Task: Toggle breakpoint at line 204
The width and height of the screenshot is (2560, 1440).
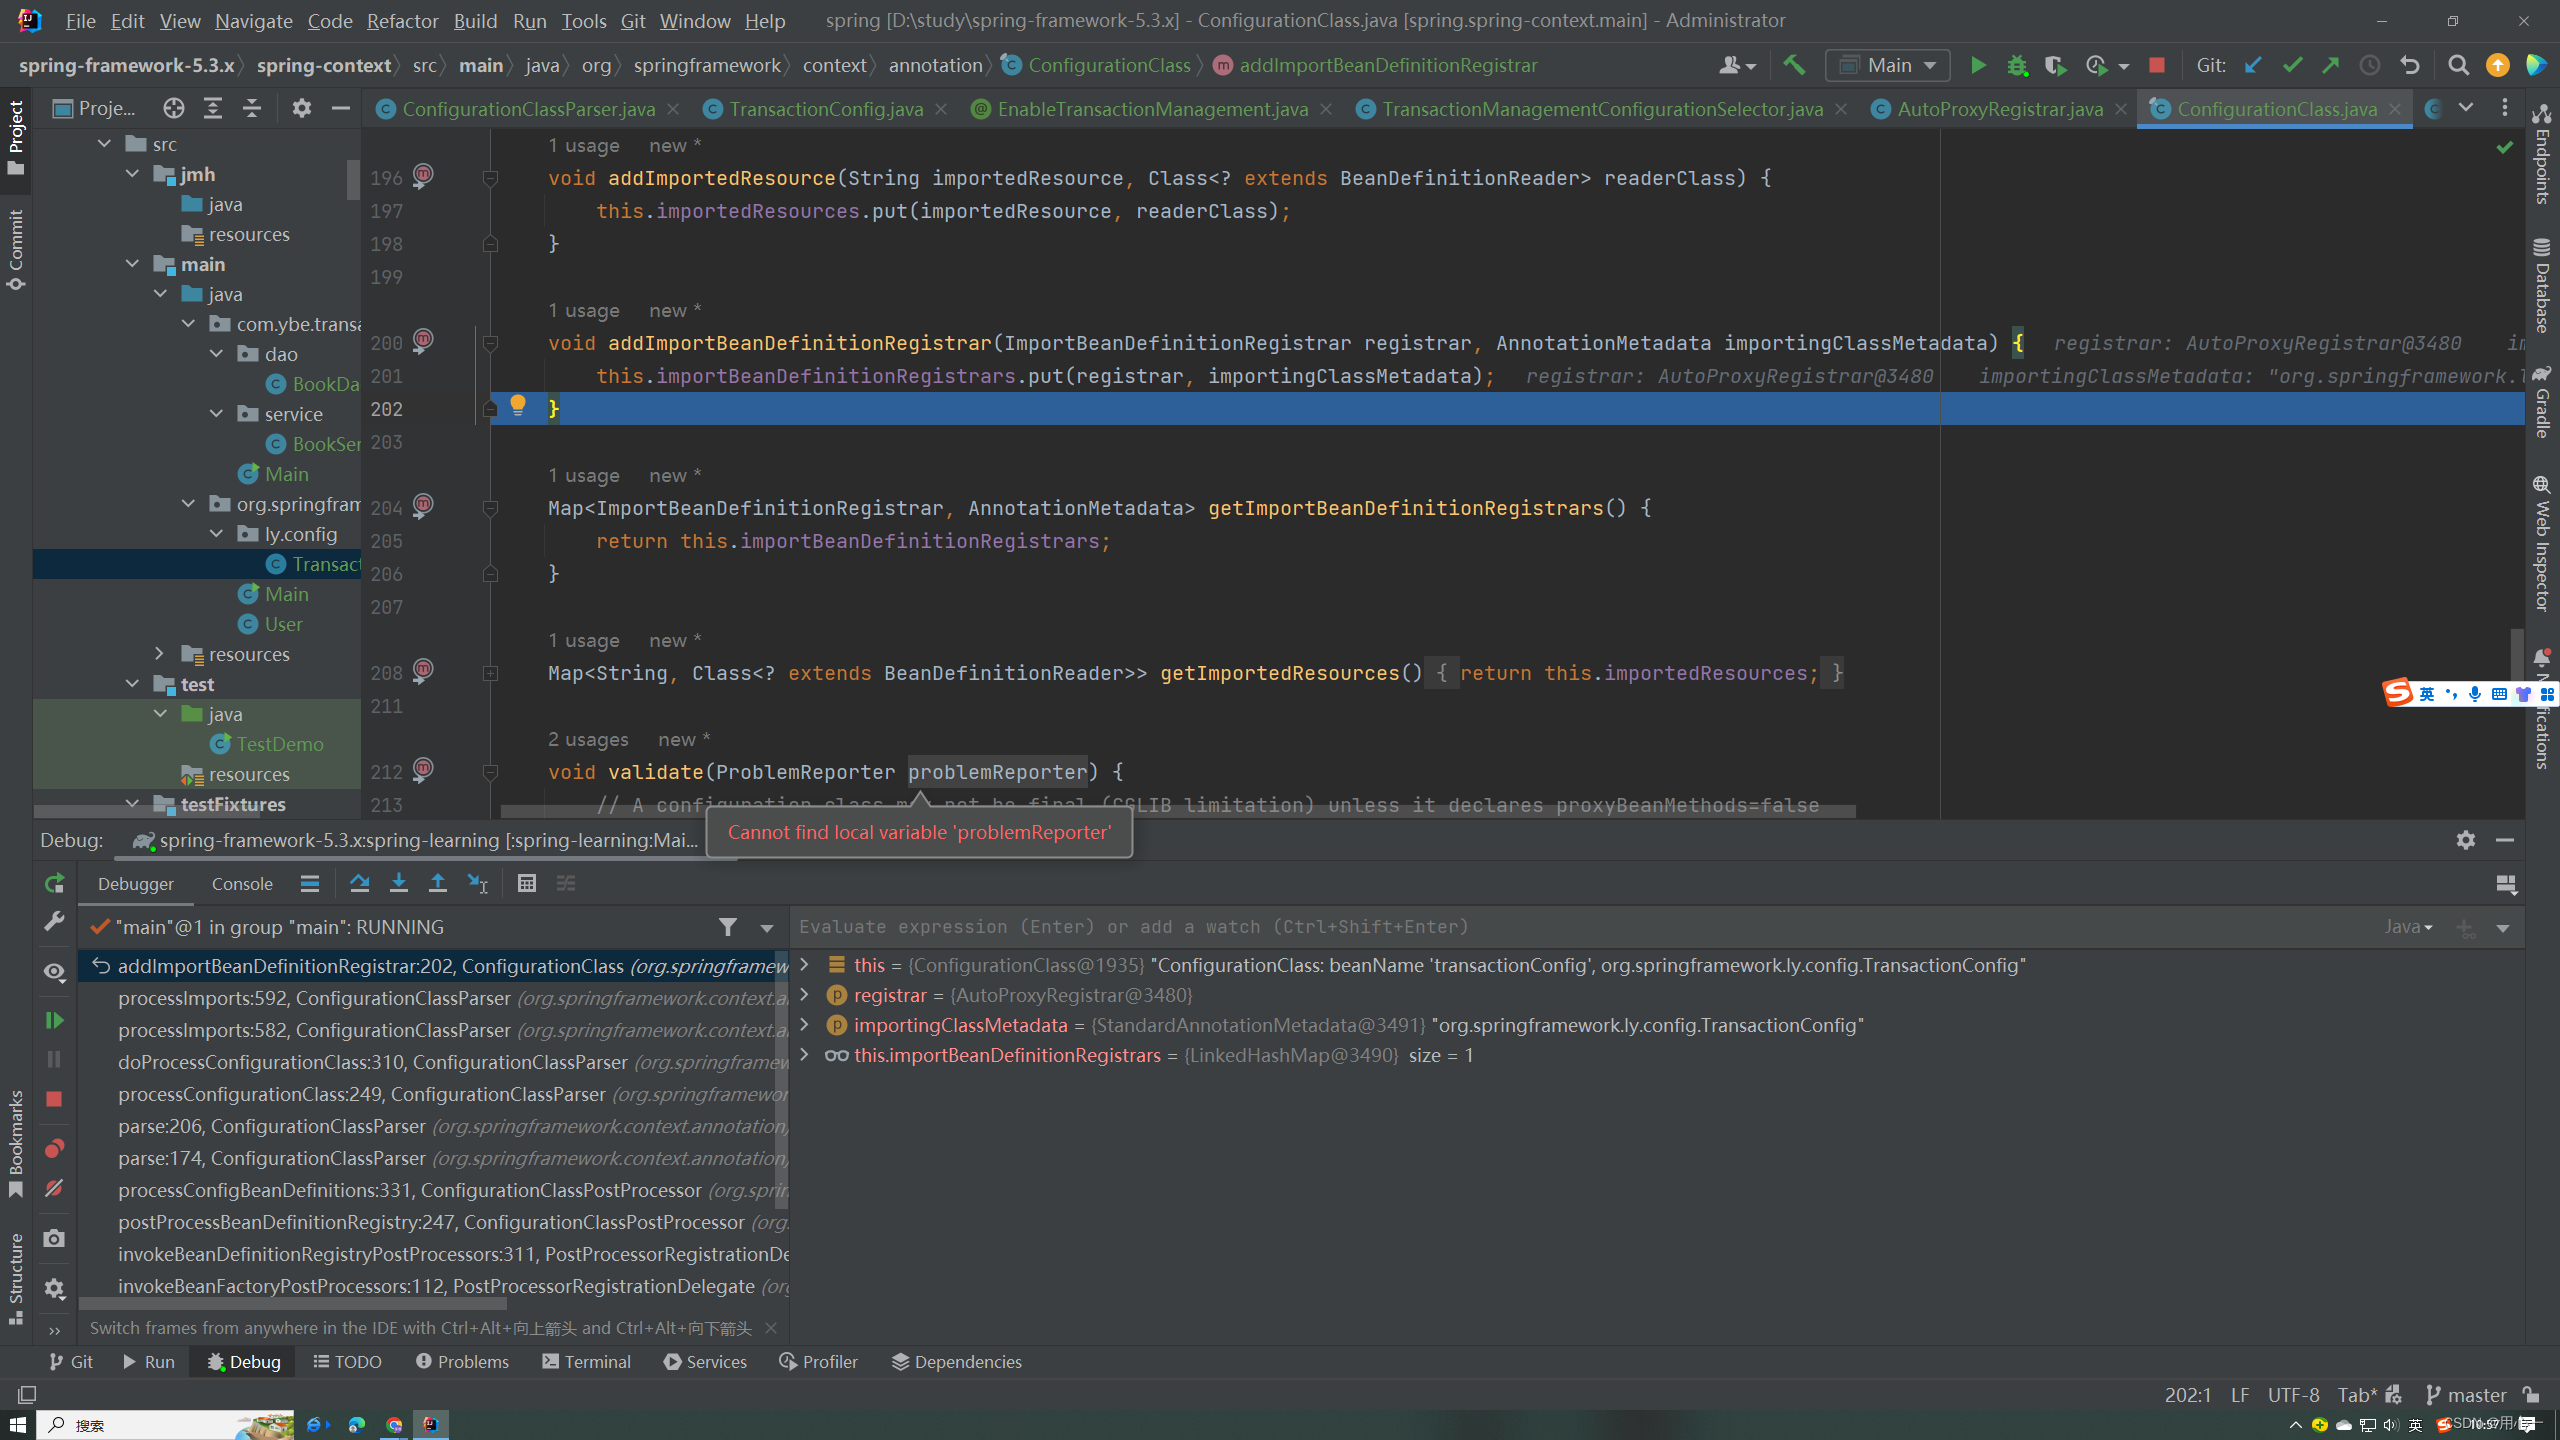Action: point(423,505)
